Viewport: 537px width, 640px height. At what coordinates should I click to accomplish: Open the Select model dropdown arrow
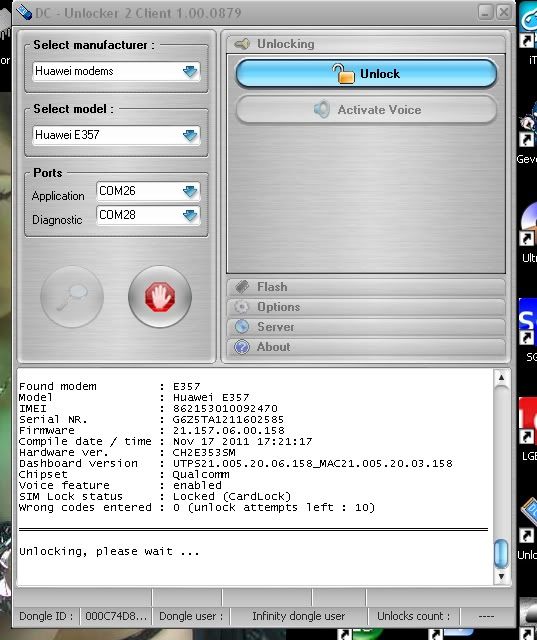point(190,135)
